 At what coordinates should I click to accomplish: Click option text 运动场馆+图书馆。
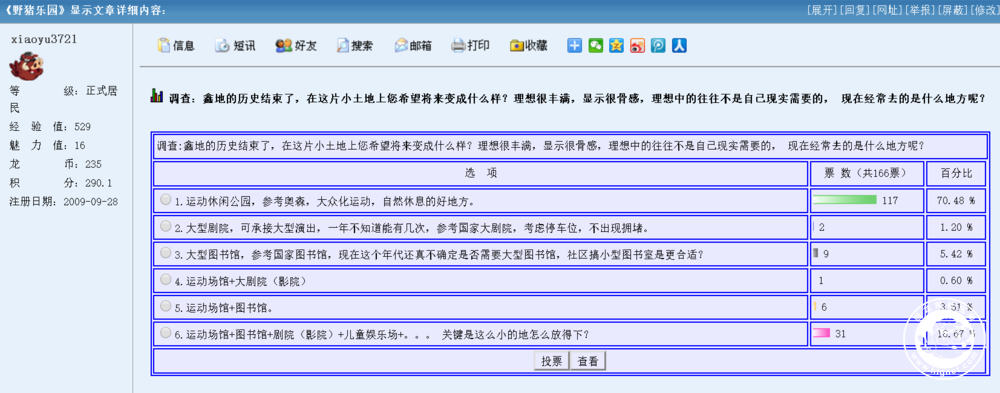(230, 308)
